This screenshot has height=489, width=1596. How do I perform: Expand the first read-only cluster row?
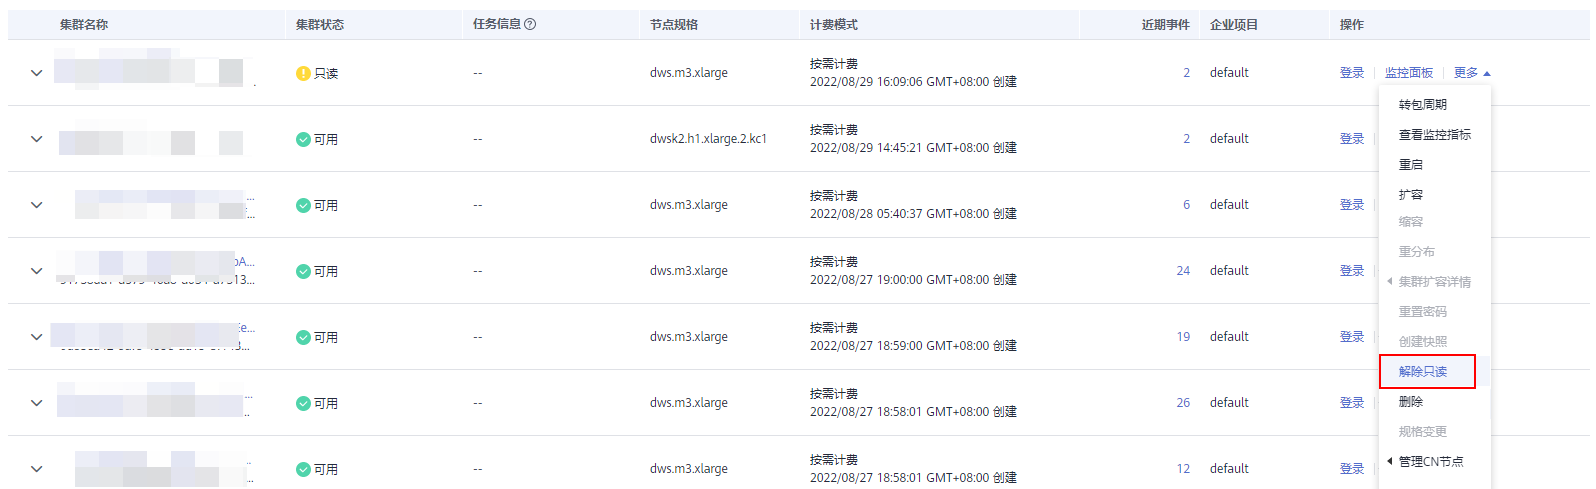point(37,73)
